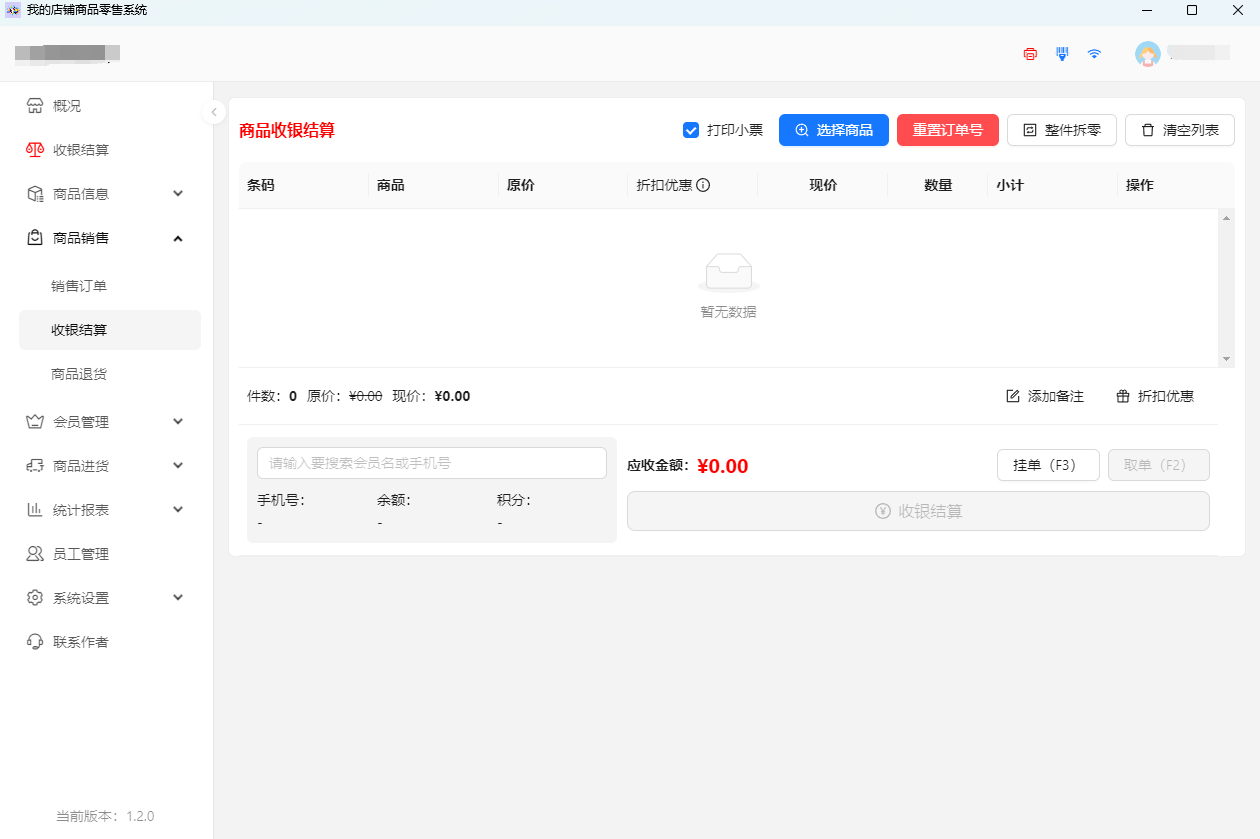The width and height of the screenshot is (1260, 839).
Task: Click the user avatar in header
Action: coord(1147,54)
